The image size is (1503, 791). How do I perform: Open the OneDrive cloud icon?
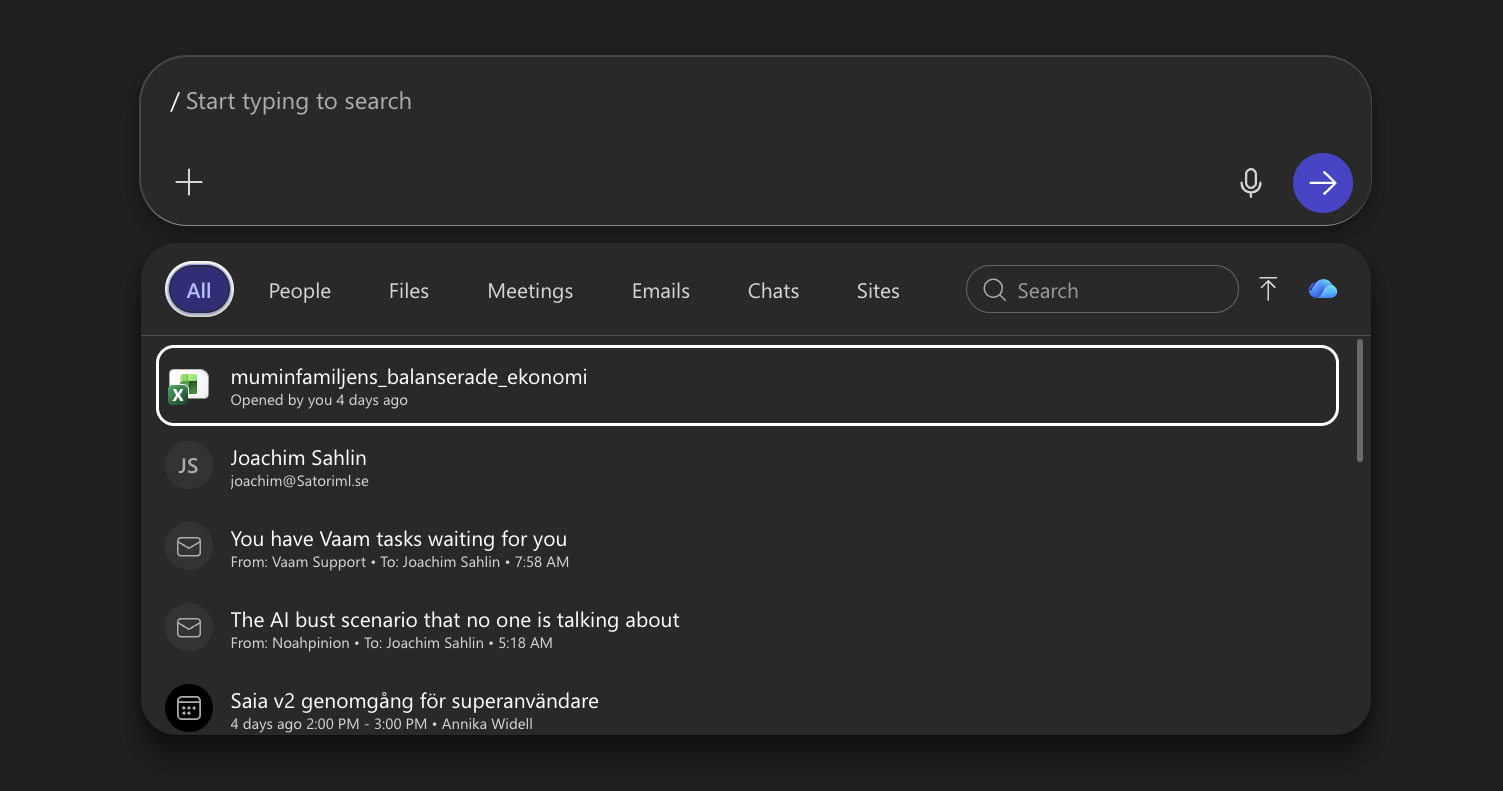(x=1323, y=290)
